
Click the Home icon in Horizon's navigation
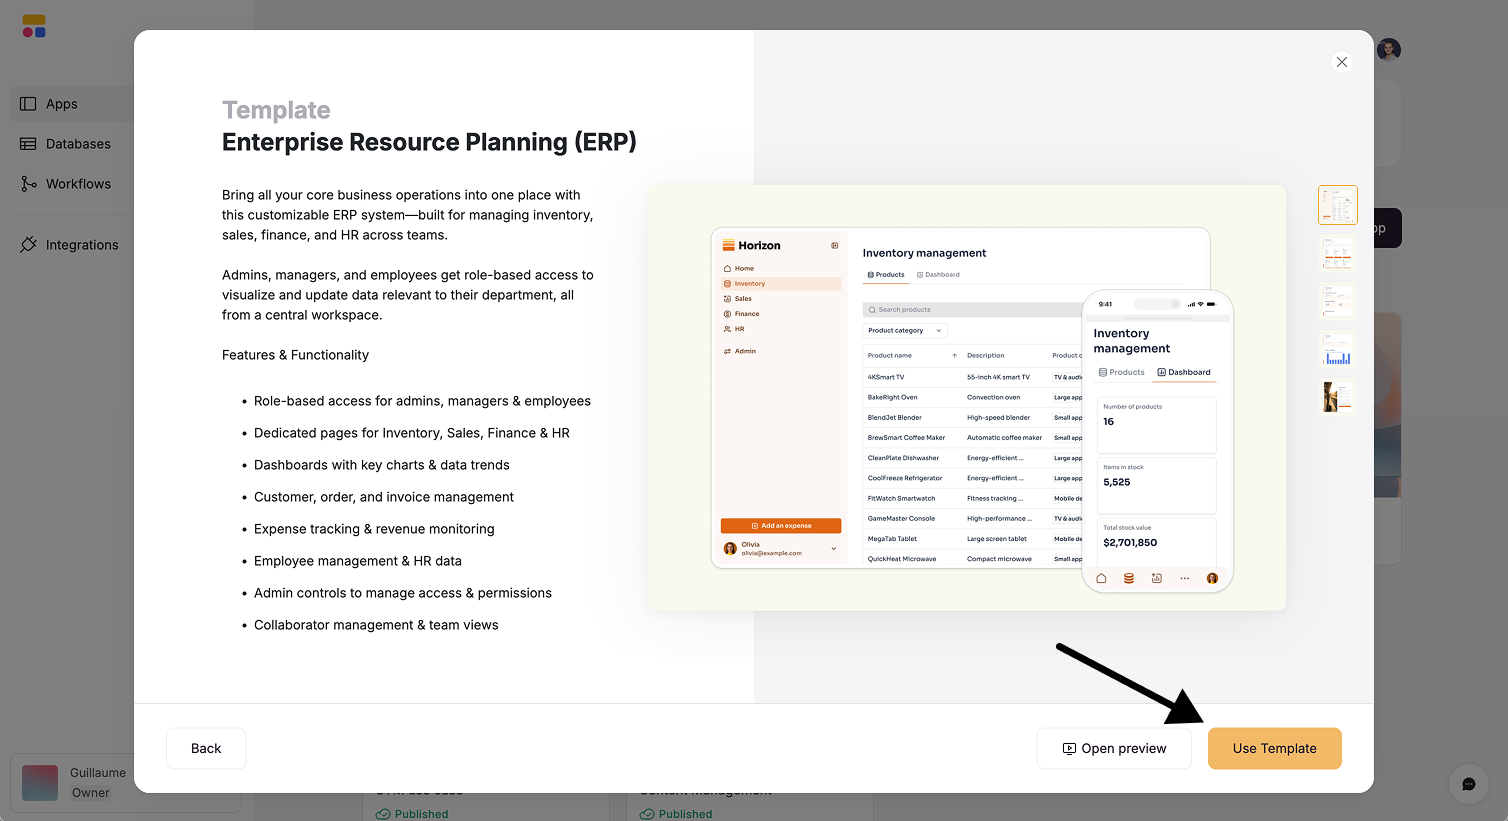[742, 268]
